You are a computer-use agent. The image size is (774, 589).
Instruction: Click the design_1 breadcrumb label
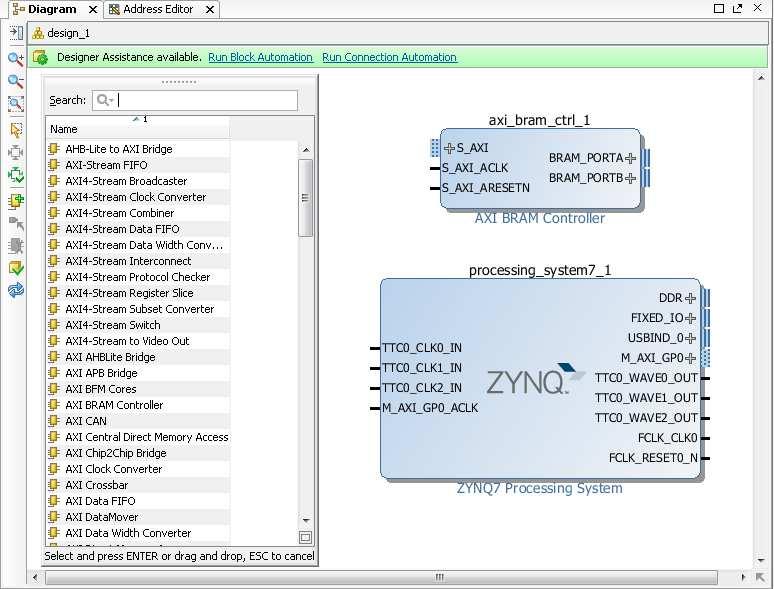(69, 33)
